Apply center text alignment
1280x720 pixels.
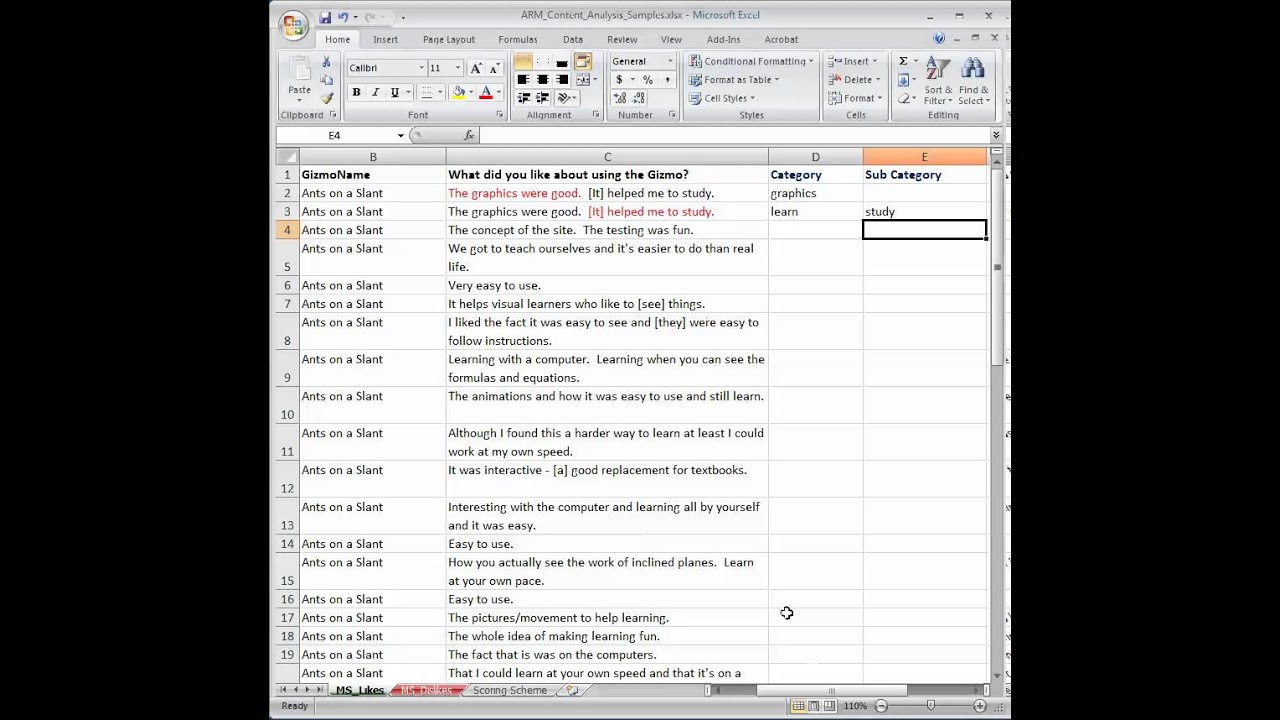coord(542,80)
